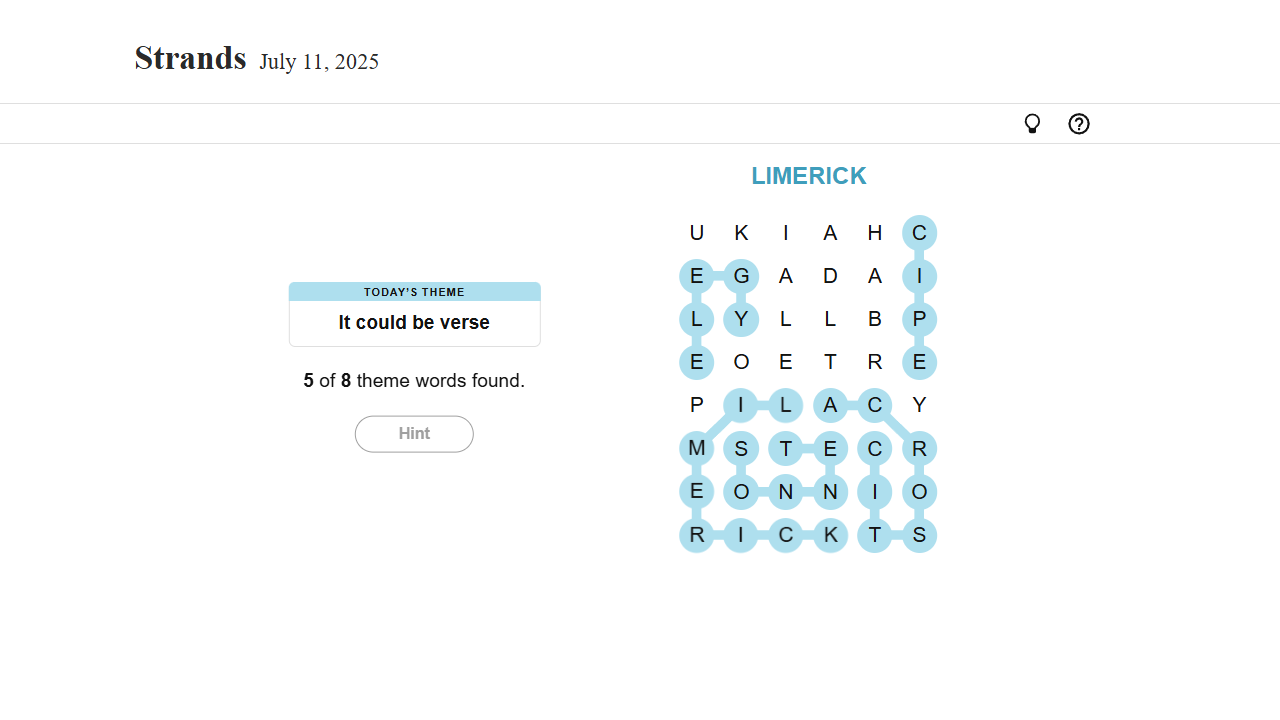
Task: Select the unhighlighted letter K
Action: 741,233
